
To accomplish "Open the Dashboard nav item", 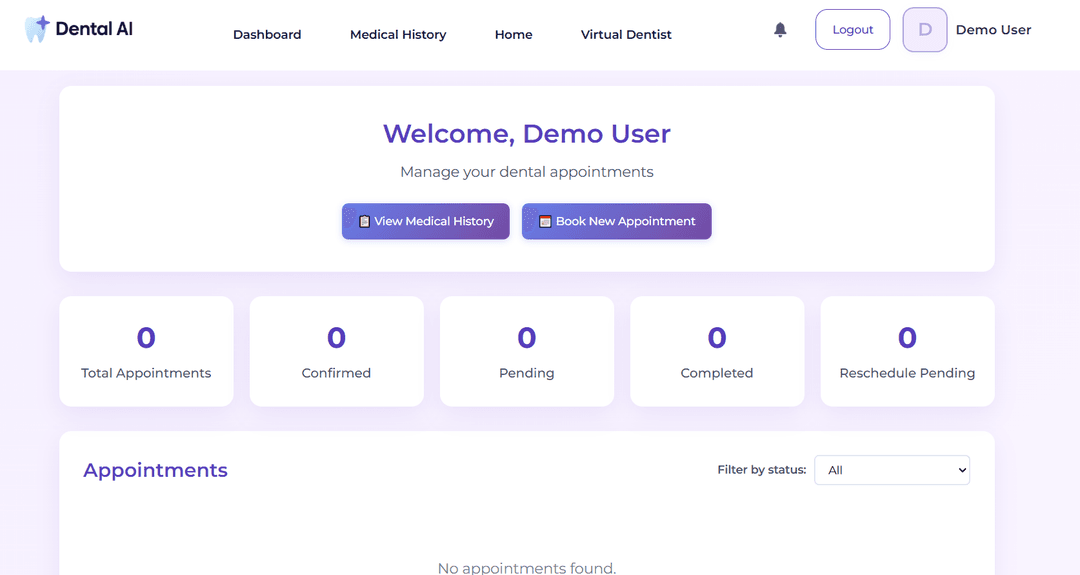I will tap(267, 34).
